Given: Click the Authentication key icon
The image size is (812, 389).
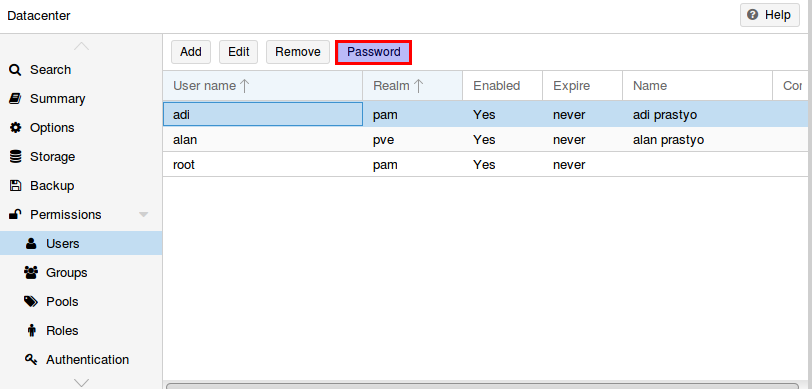Looking at the screenshot, I should (32, 359).
